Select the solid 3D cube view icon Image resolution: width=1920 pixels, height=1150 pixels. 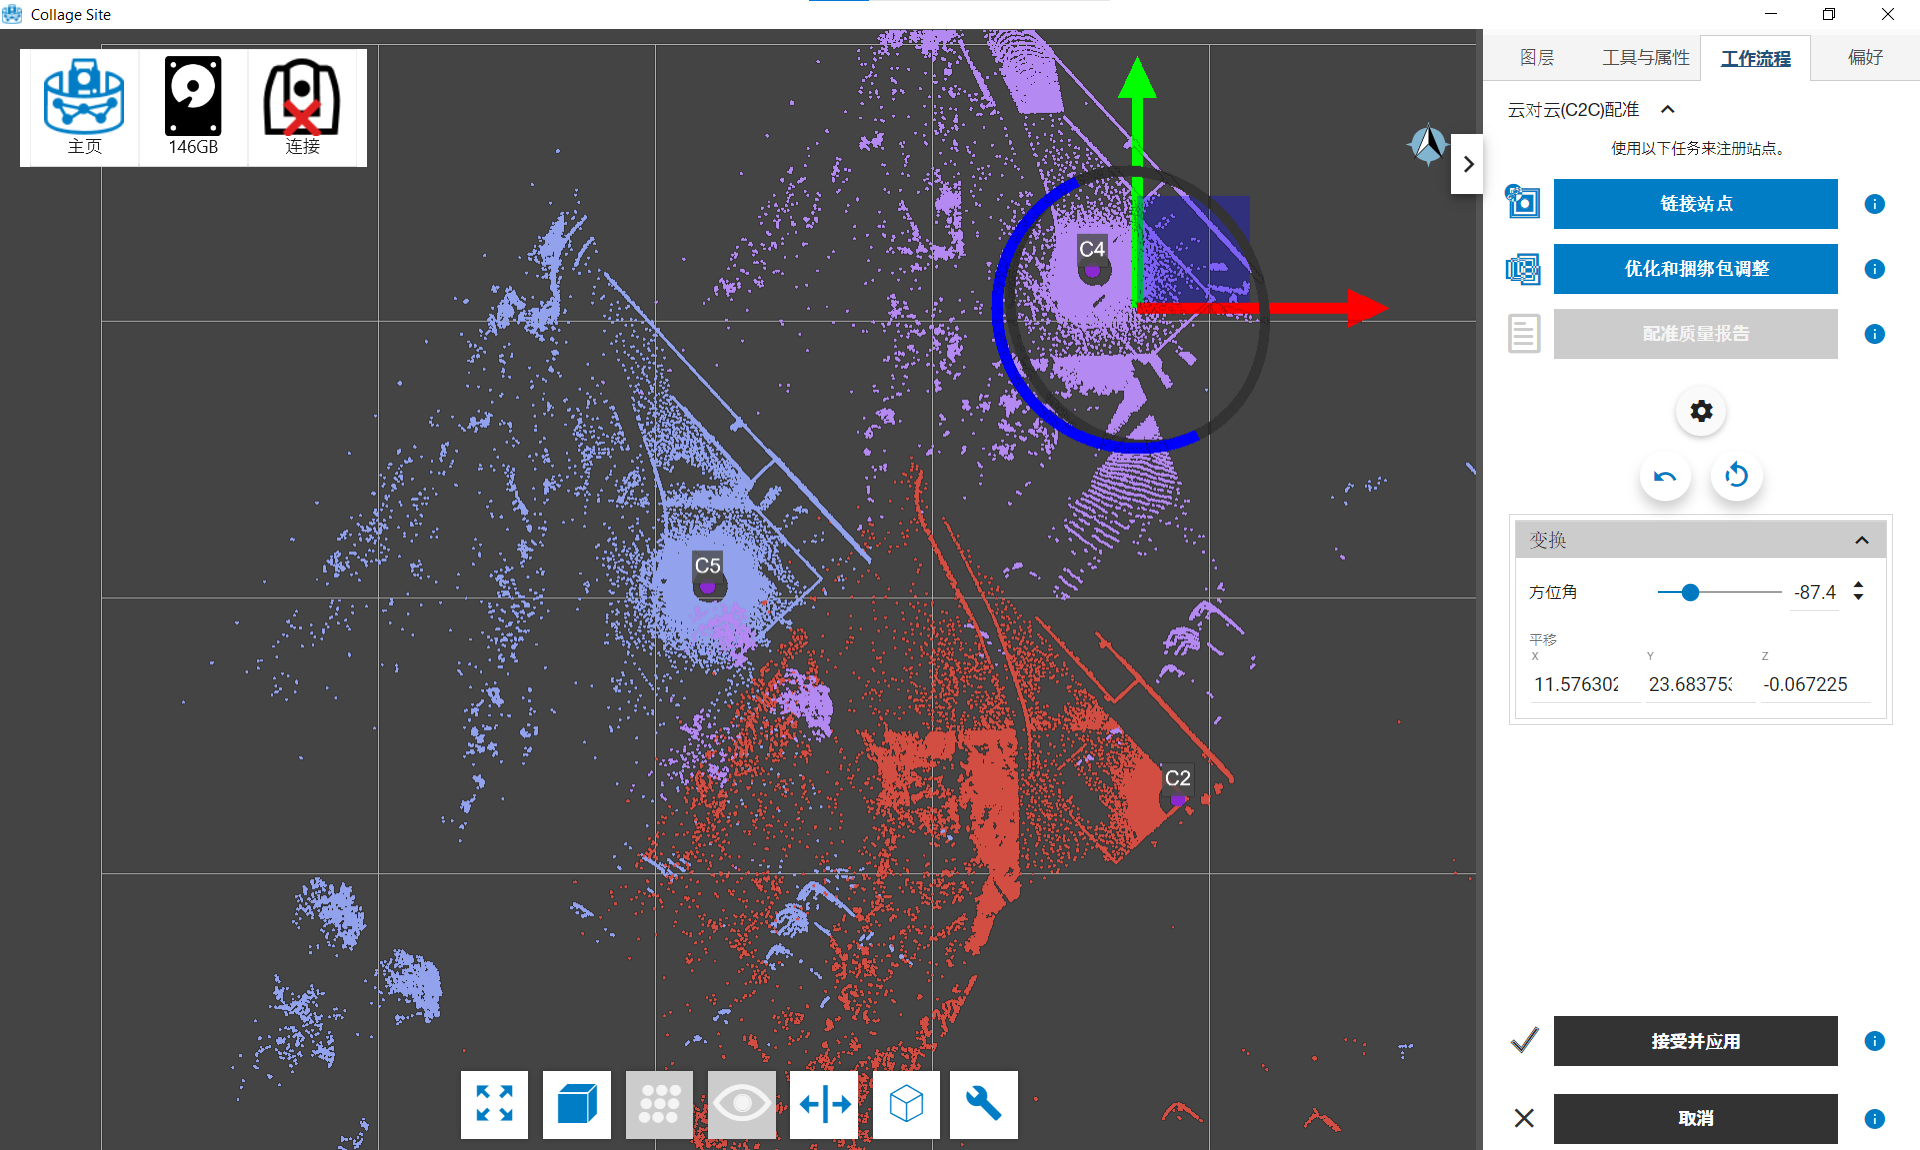[x=577, y=1104]
